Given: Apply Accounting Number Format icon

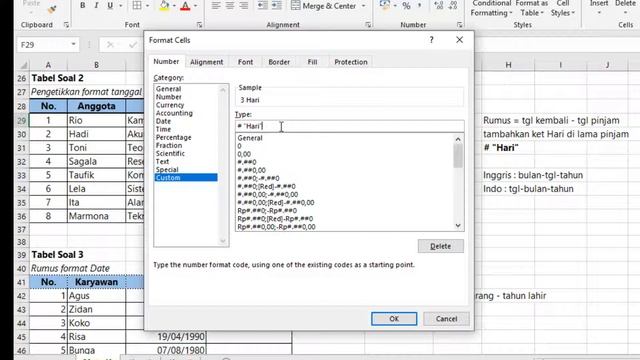Looking at the screenshot, I should (384, 5).
